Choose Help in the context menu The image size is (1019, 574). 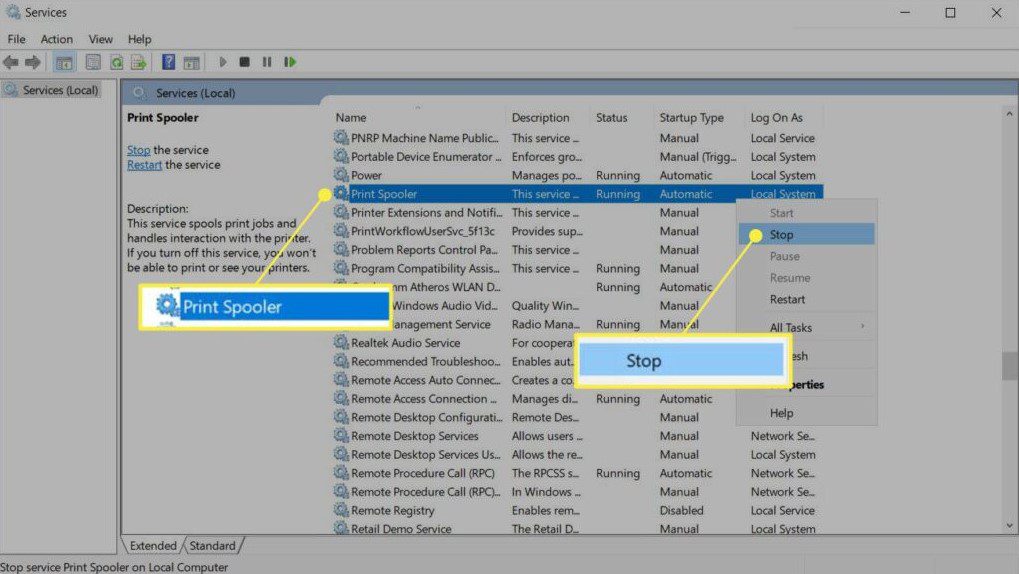pos(806,413)
